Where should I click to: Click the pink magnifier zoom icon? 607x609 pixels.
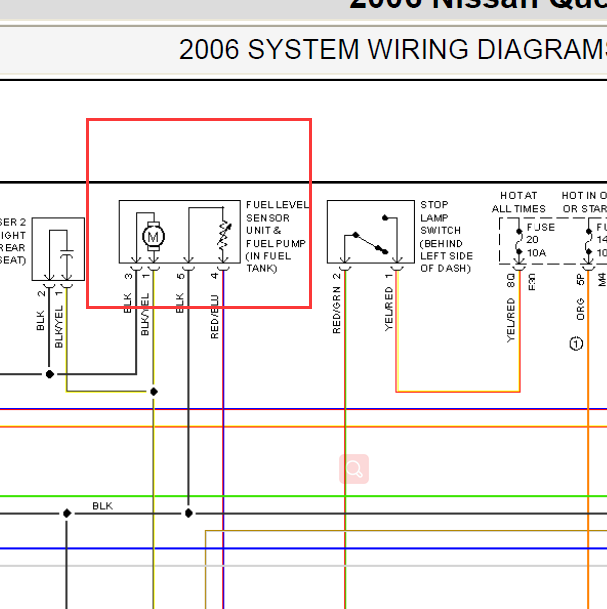(x=354, y=469)
